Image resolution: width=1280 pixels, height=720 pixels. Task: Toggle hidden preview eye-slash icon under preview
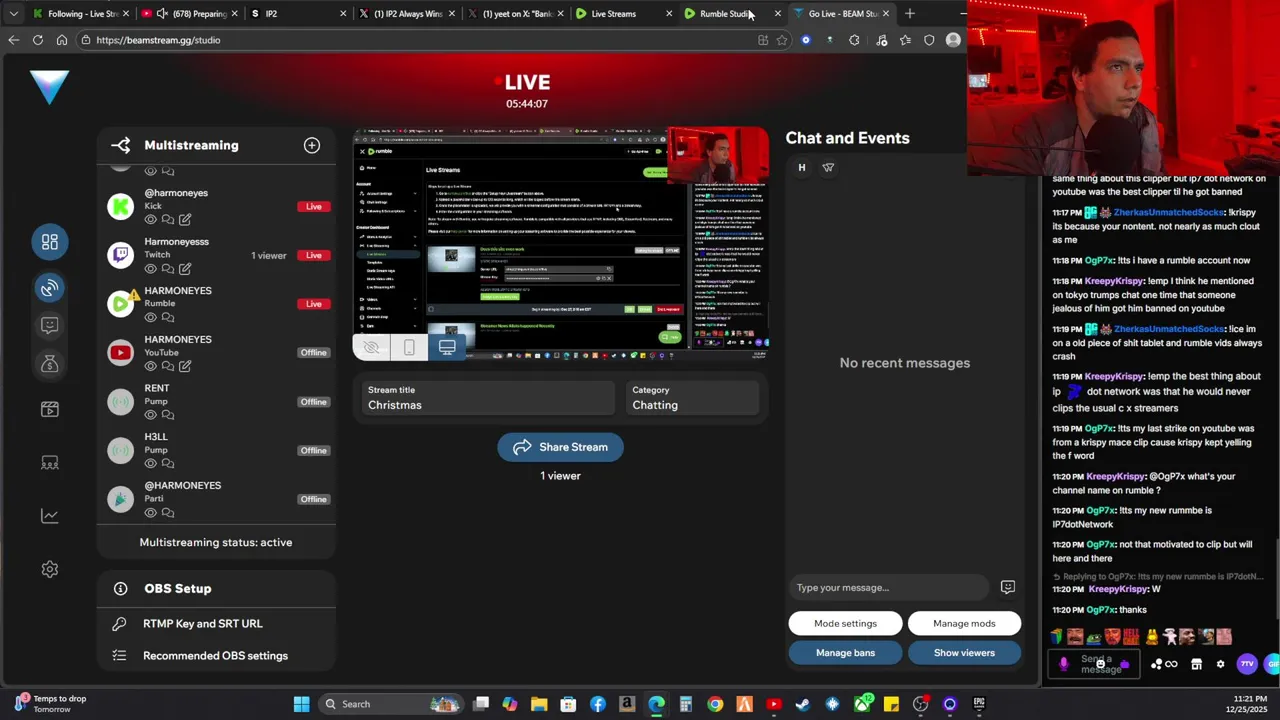371,347
